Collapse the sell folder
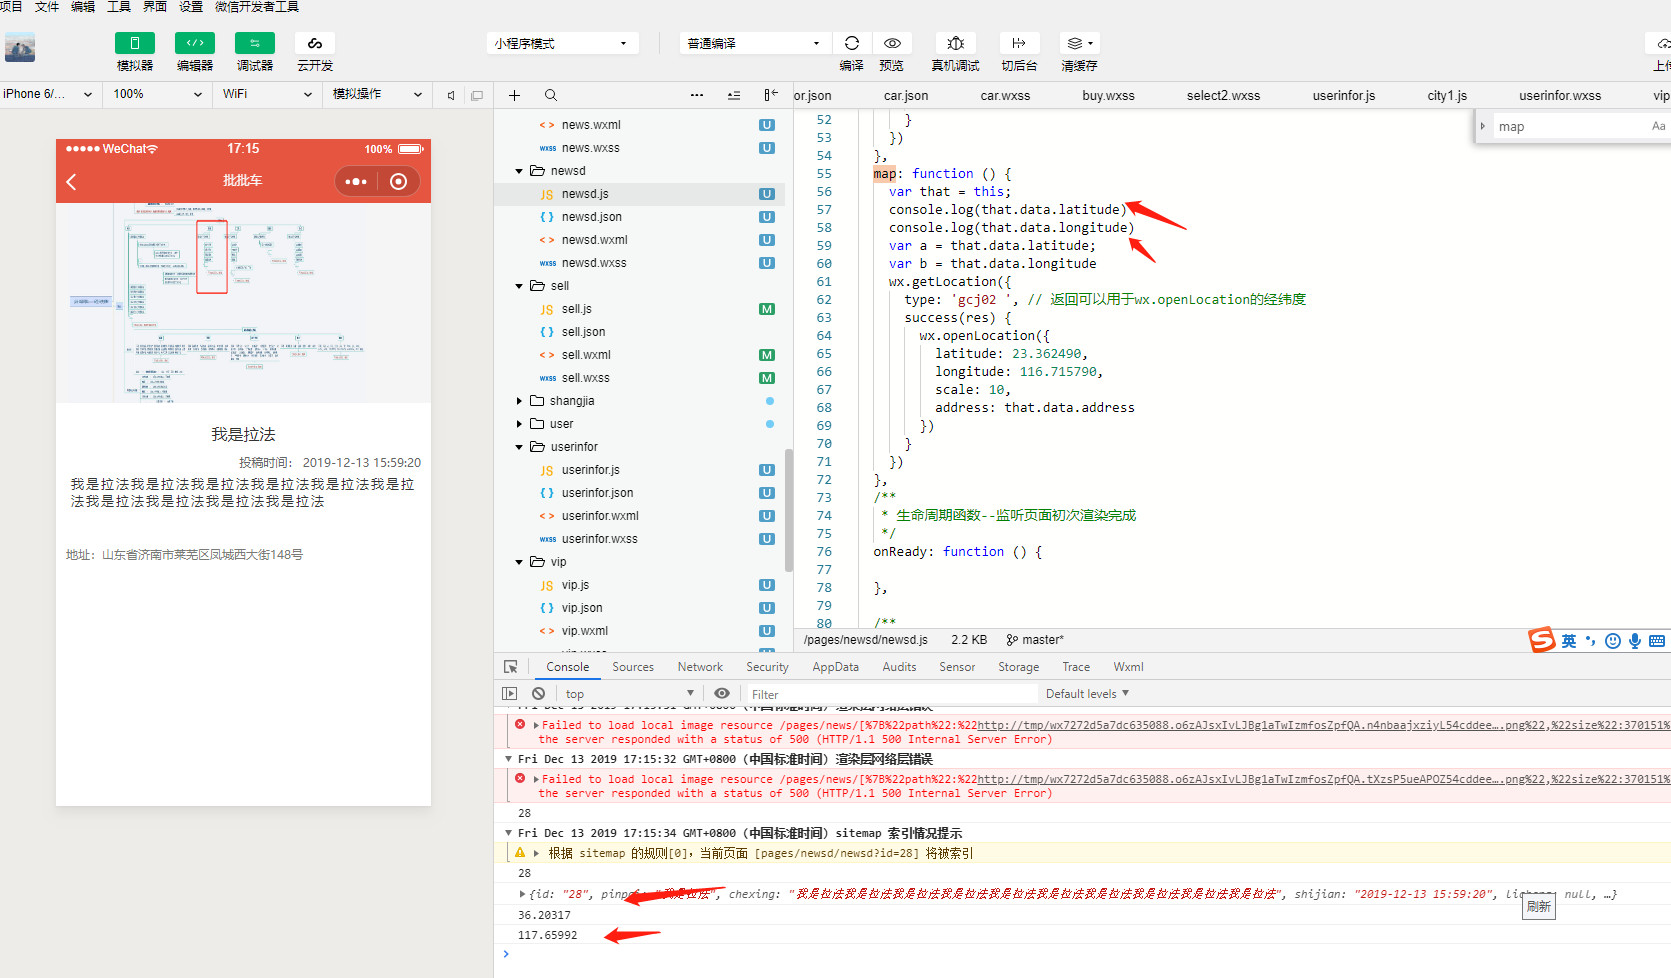Viewport: 1671px width, 978px height. [519, 286]
